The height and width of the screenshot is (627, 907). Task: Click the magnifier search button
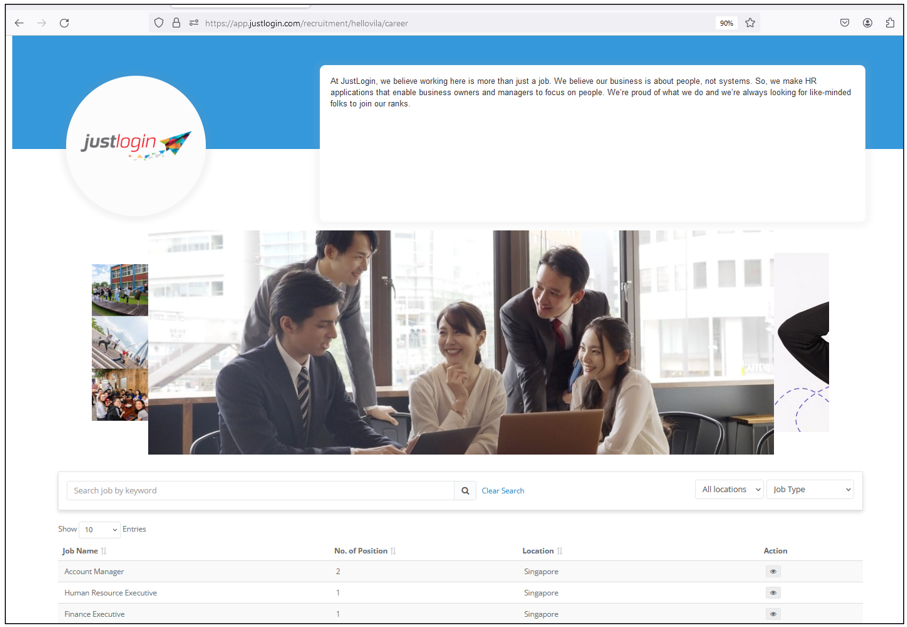click(465, 490)
